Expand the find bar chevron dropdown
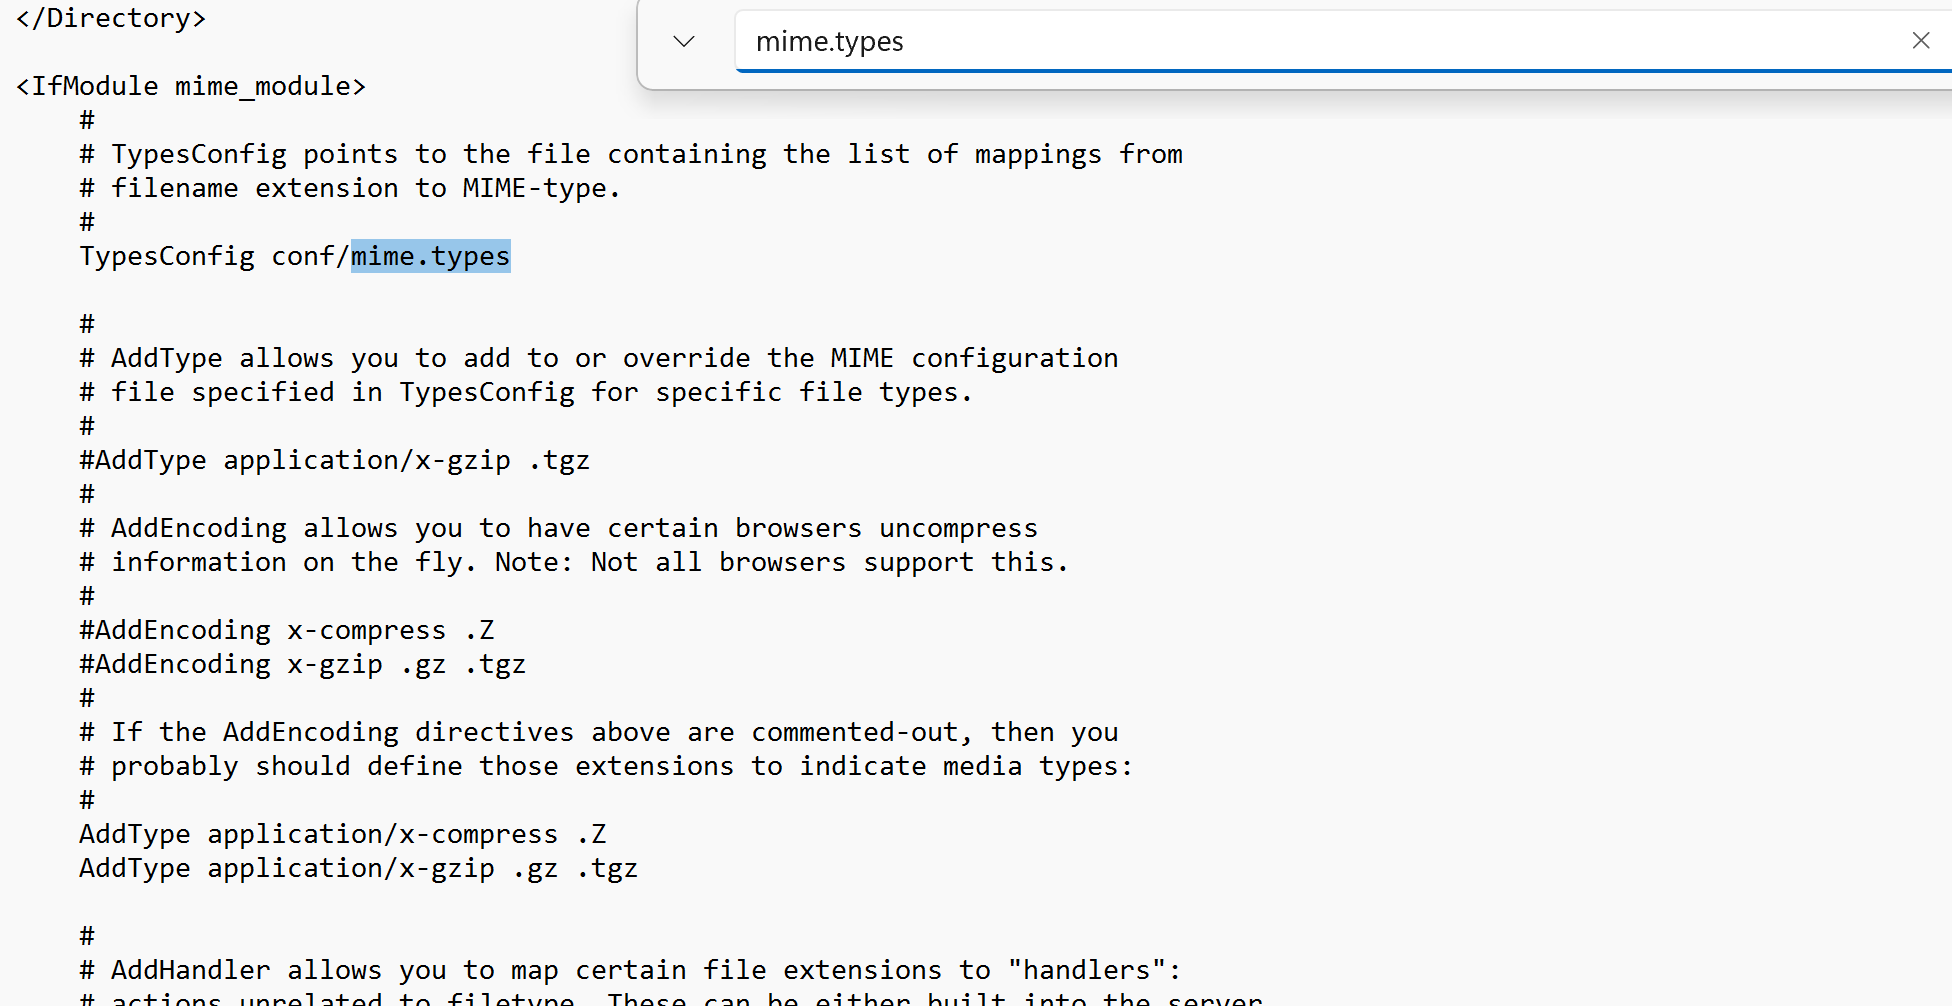The image size is (1952, 1006). click(x=684, y=41)
